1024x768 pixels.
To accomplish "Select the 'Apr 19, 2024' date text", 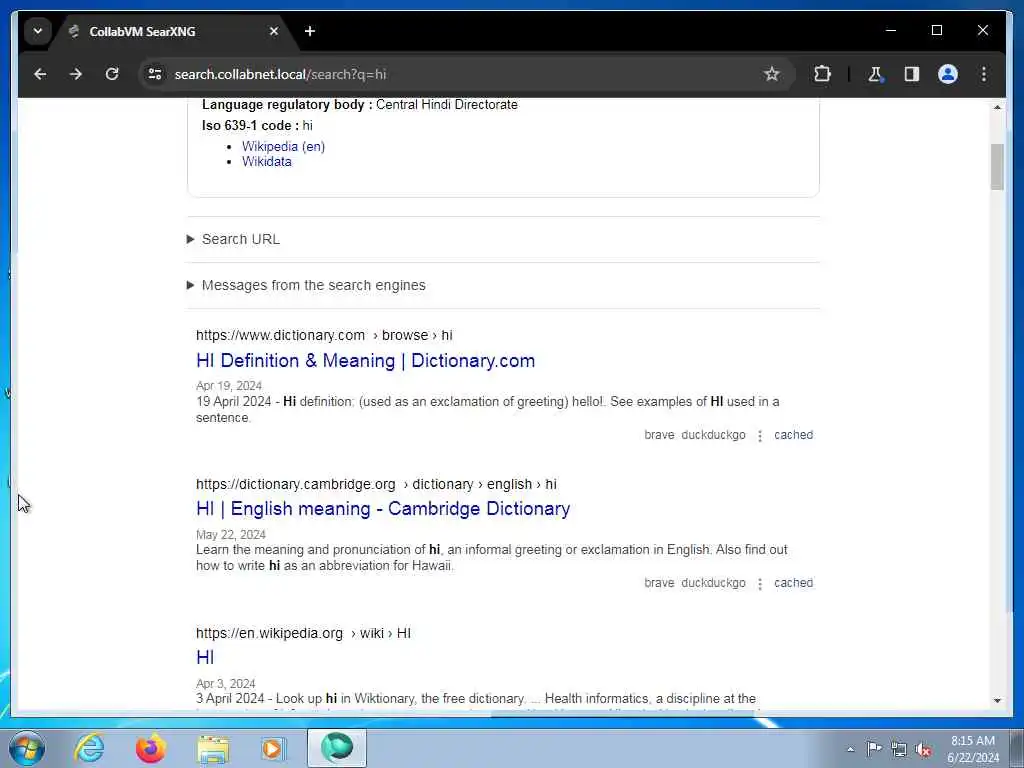I will (229, 386).
